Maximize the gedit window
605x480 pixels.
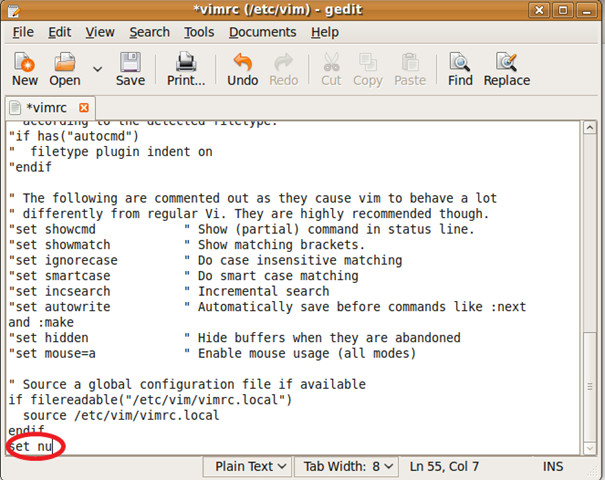pyautogui.click(x=563, y=10)
